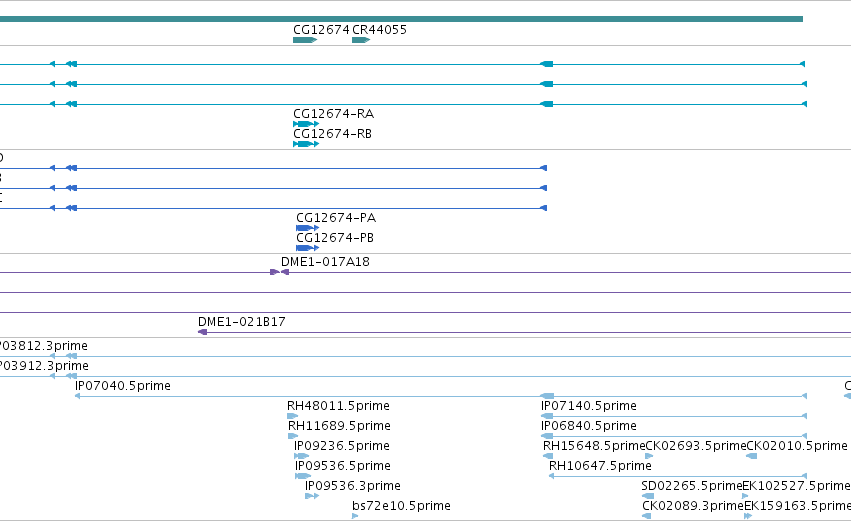Open the CG12674-PB label
The image size is (851, 521).
pyautogui.click(x=335, y=238)
